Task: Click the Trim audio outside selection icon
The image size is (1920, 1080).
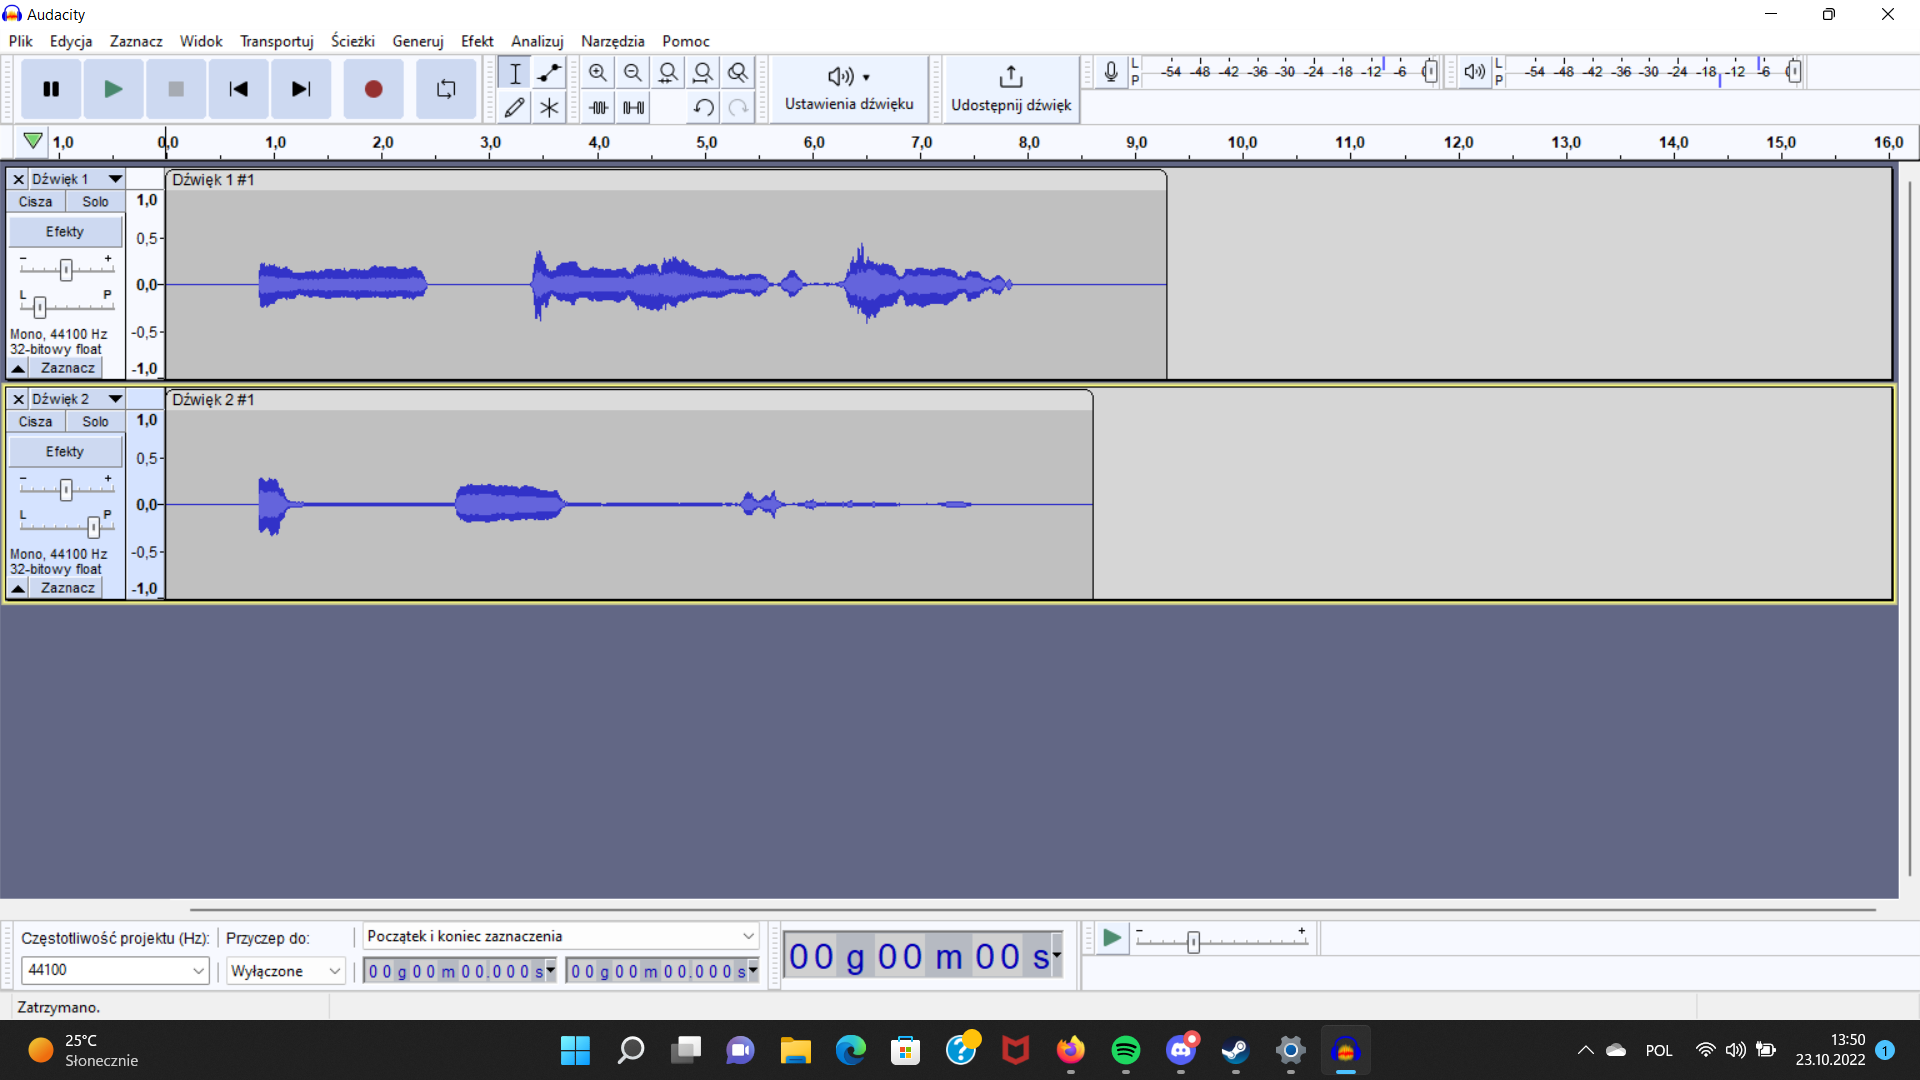Action: coord(599,107)
